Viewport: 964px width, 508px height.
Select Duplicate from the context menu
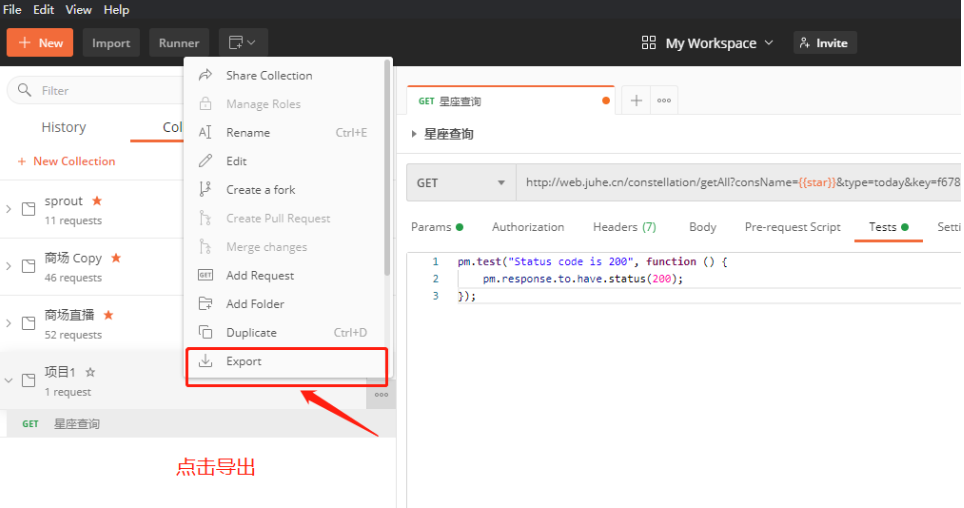tap(286, 332)
